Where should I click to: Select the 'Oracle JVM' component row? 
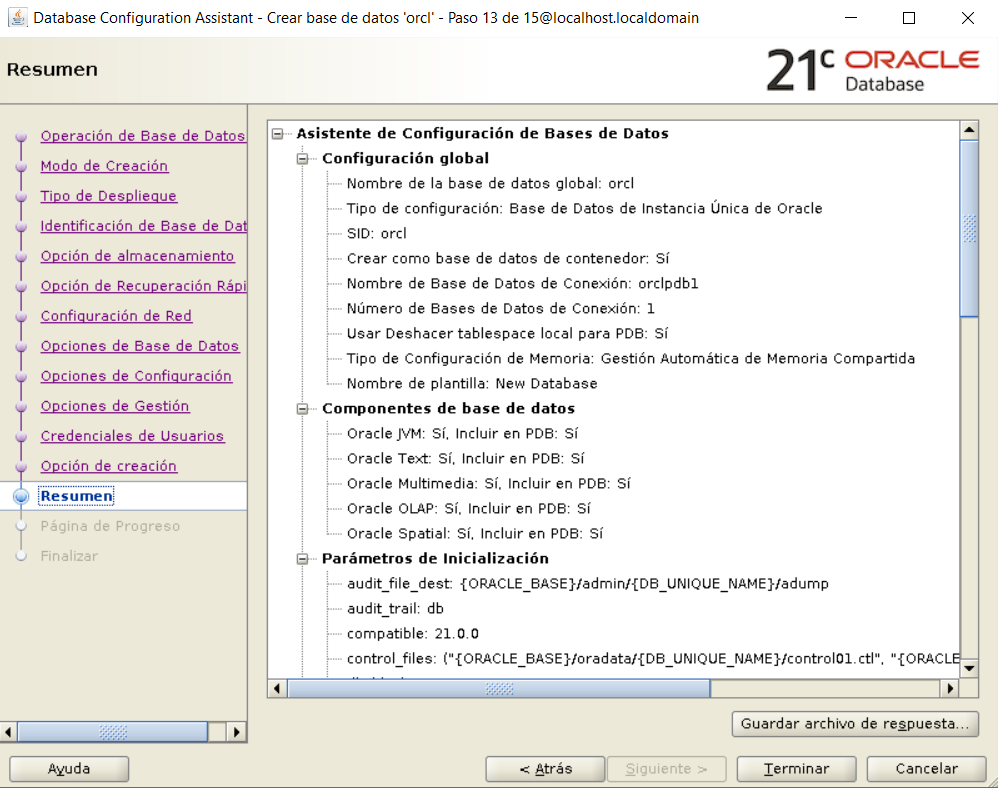tap(462, 433)
